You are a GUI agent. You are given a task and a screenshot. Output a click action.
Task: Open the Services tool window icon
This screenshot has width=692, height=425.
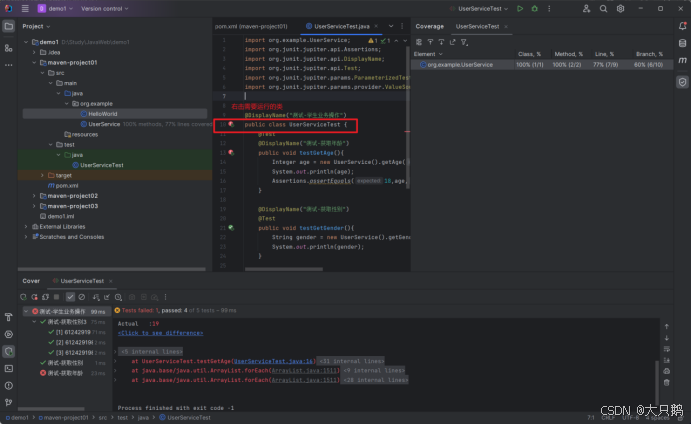point(8,334)
